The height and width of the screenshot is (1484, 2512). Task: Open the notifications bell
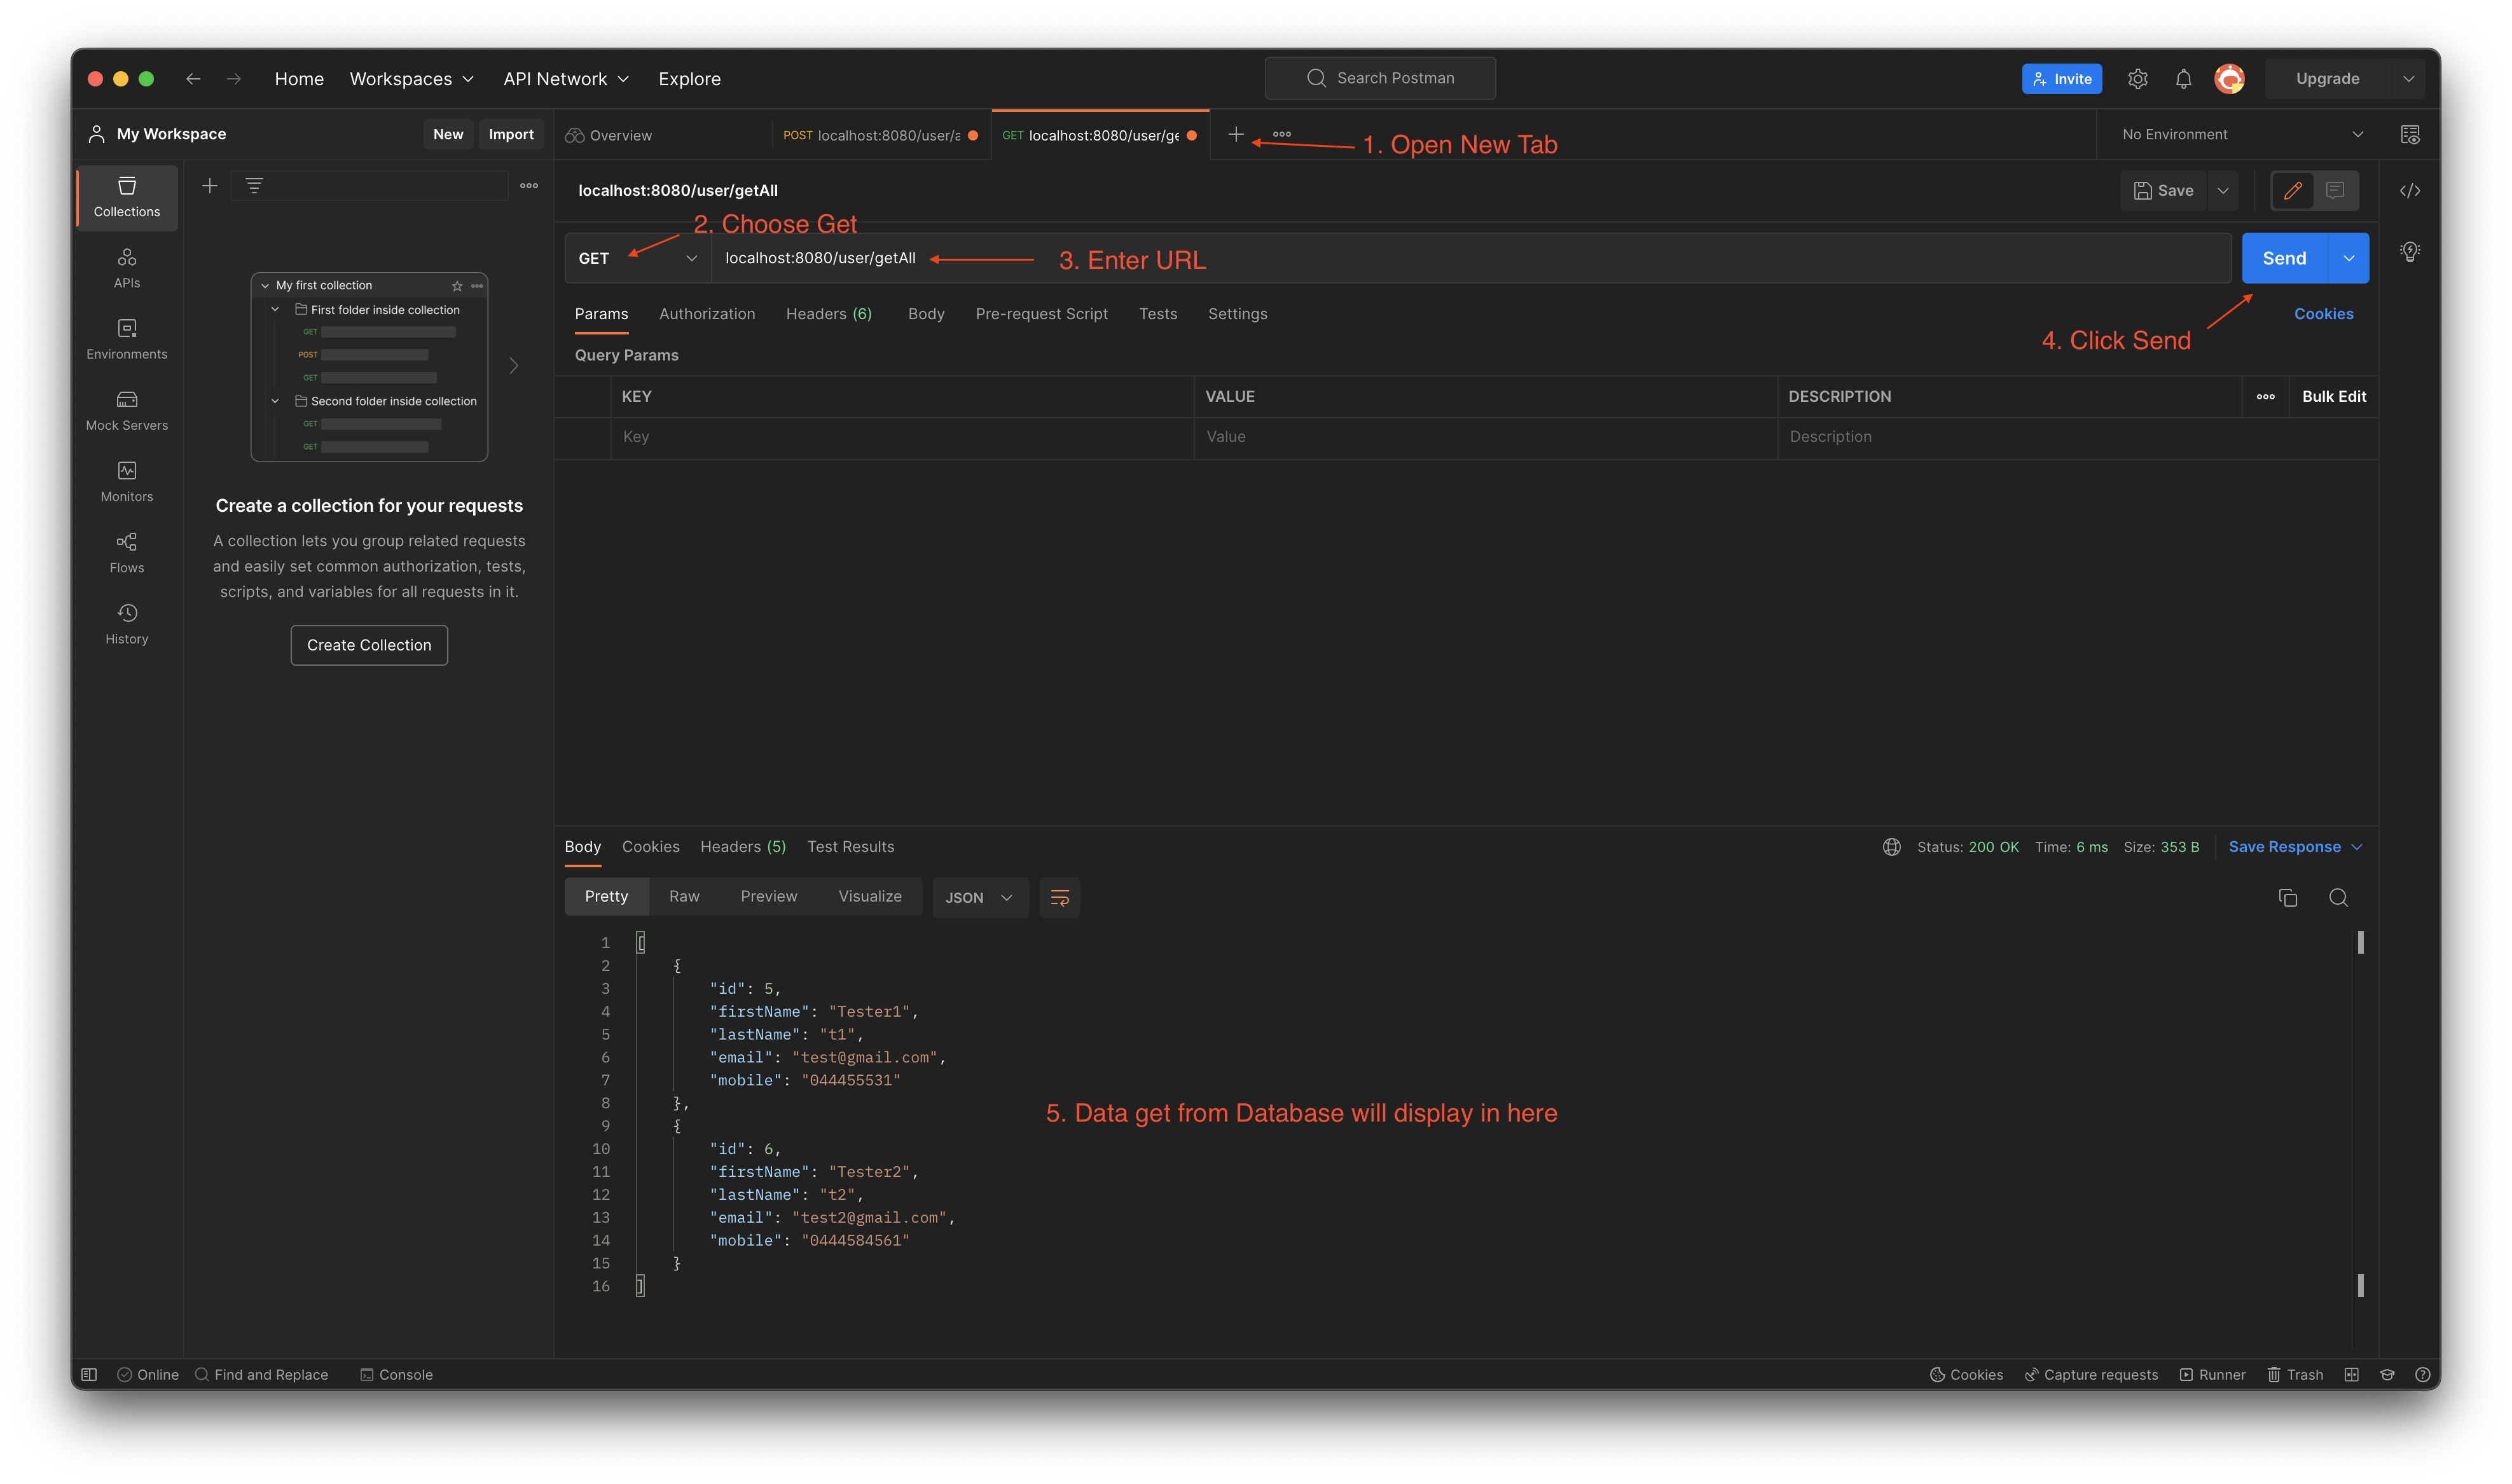2183,79
